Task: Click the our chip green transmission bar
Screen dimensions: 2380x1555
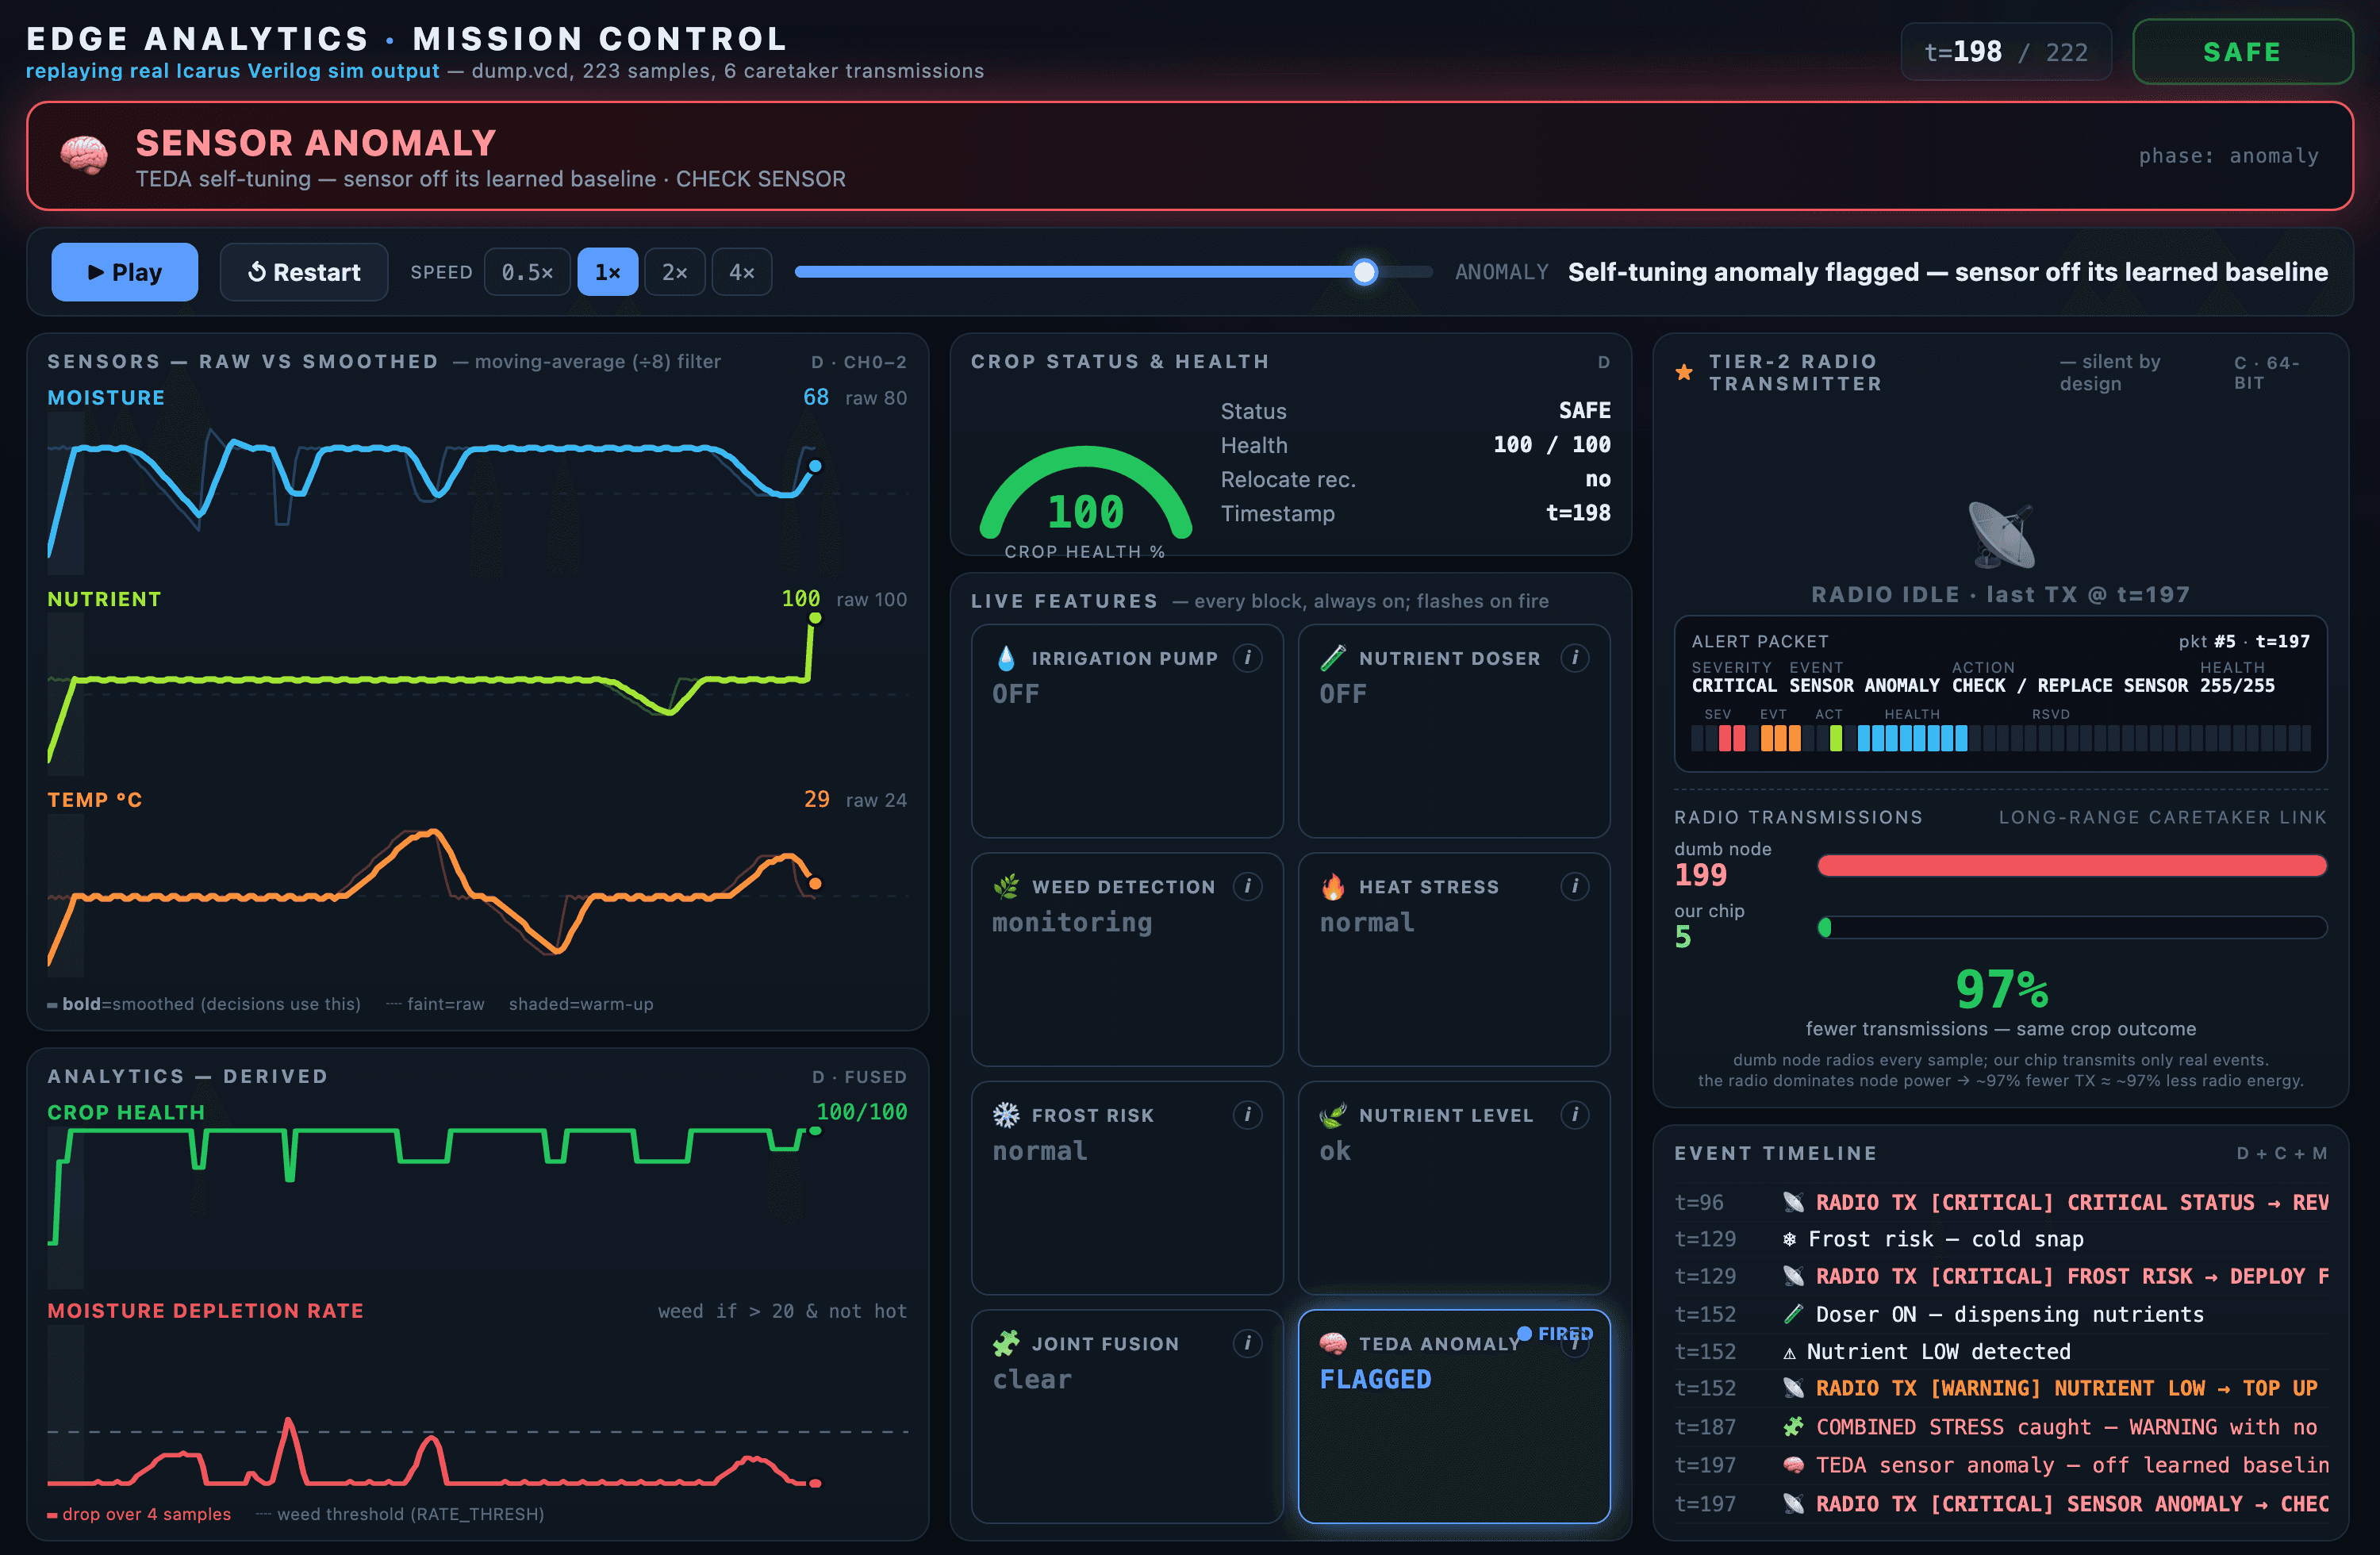Action: pos(2072,928)
